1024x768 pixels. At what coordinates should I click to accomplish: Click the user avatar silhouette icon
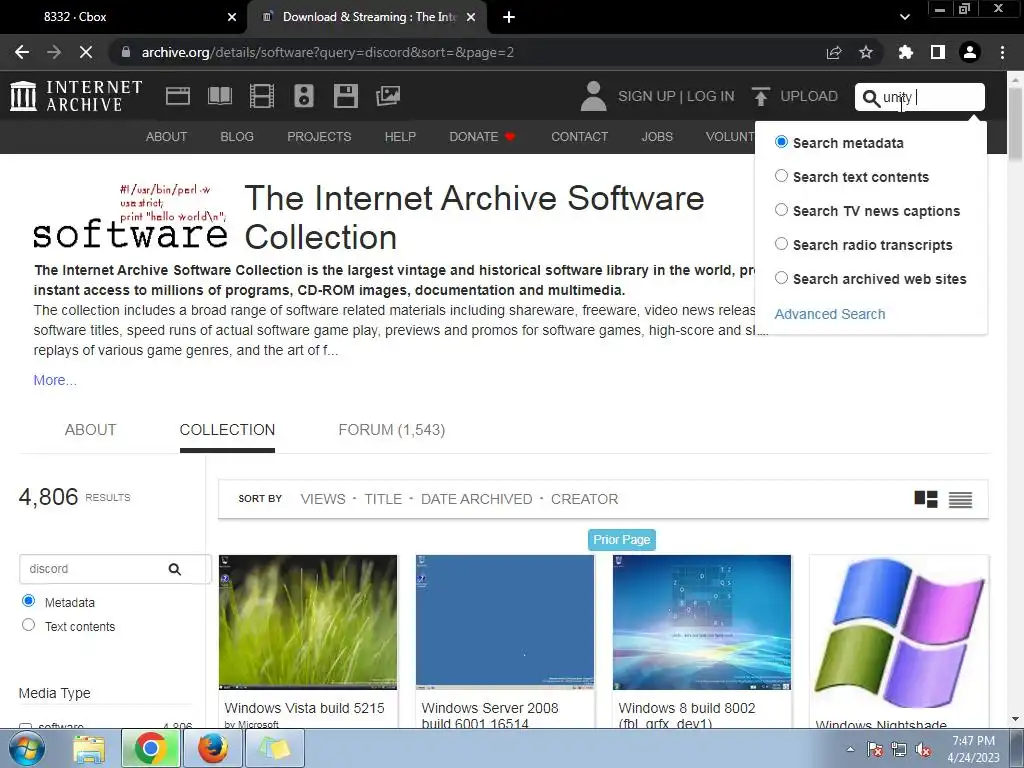click(x=593, y=96)
